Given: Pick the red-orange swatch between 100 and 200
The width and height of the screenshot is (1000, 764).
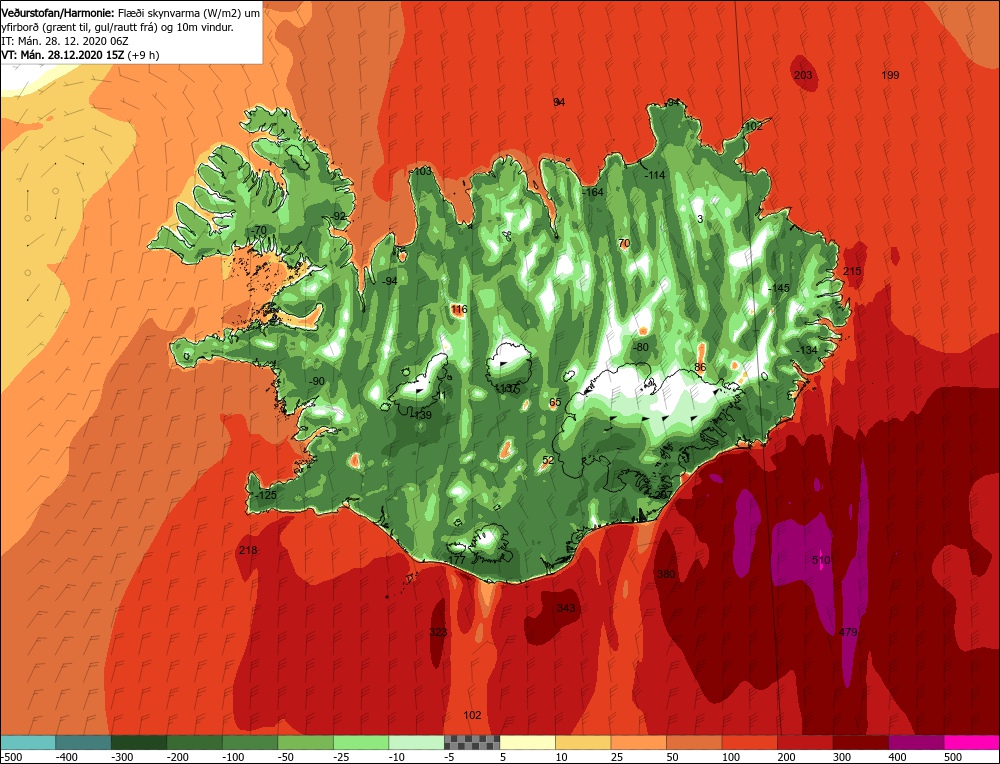Looking at the screenshot, I should coord(749,742).
